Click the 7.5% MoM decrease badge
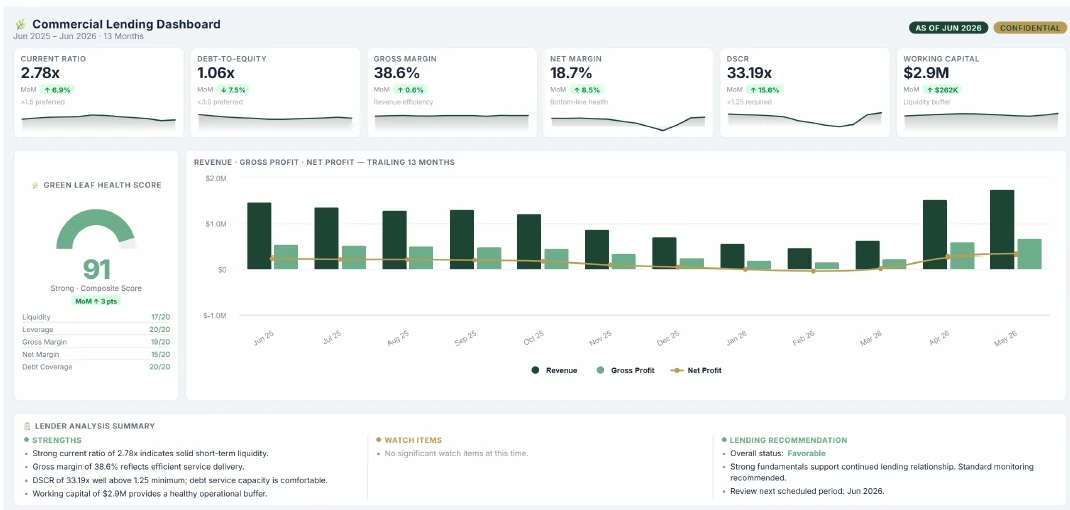Screen dimensions: 1070x510 [233, 89]
